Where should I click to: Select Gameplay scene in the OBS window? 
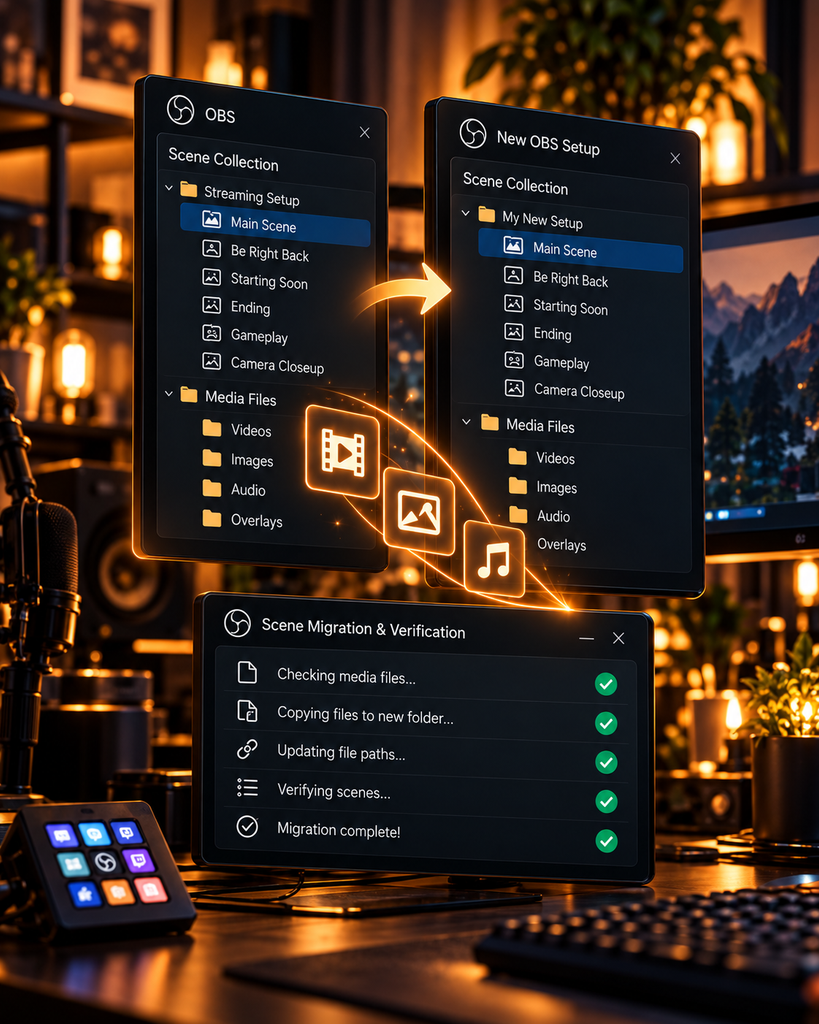pyautogui.click(x=259, y=336)
